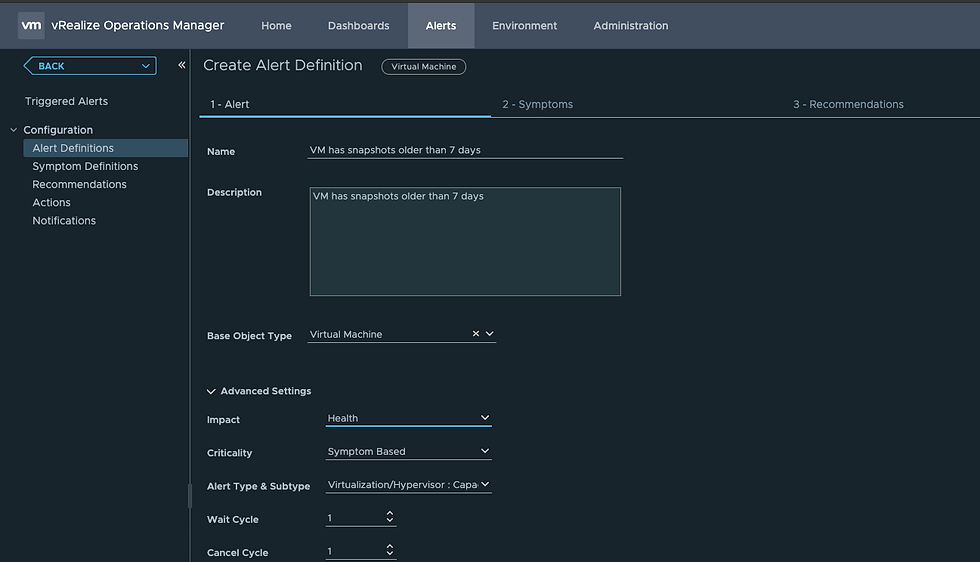980x562 pixels.
Task: Open Triggered Alerts in sidebar
Action: [66, 101]
